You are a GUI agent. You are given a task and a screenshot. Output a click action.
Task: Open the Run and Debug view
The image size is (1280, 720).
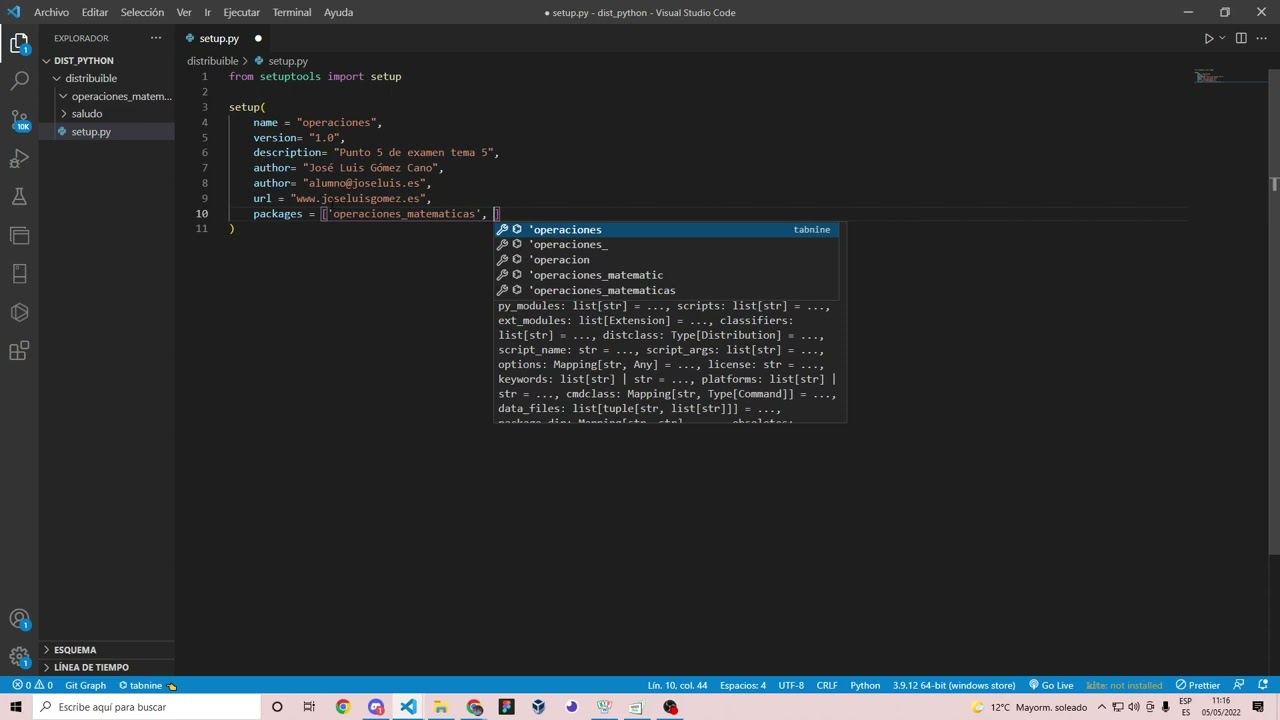[19, 158]
